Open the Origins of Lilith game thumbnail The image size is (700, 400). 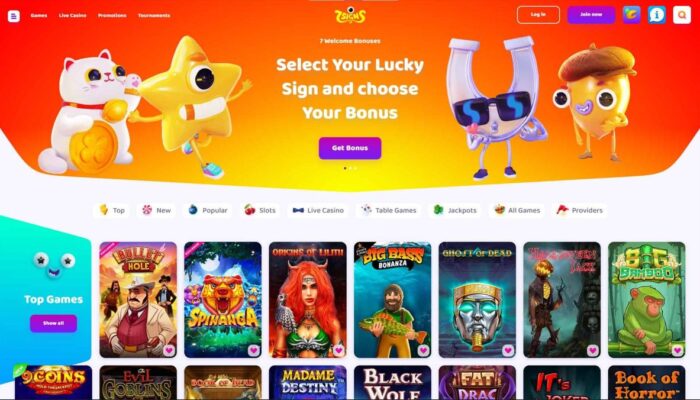coord(308,300)
